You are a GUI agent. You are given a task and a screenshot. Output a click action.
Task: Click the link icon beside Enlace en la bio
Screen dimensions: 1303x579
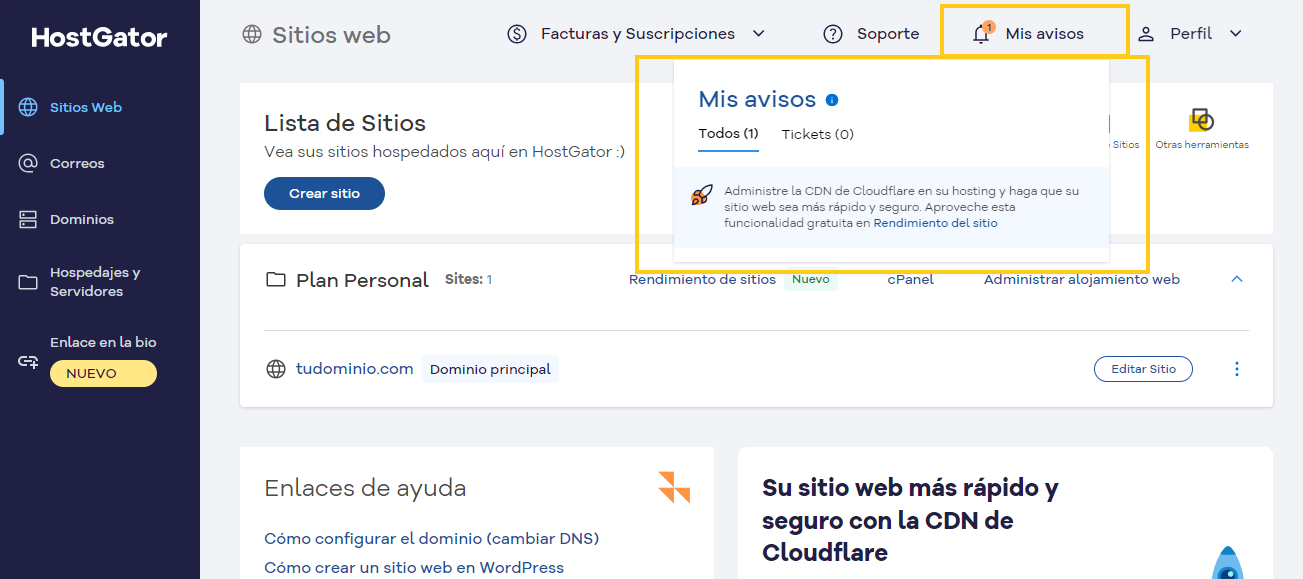click(x=28, y=361)
